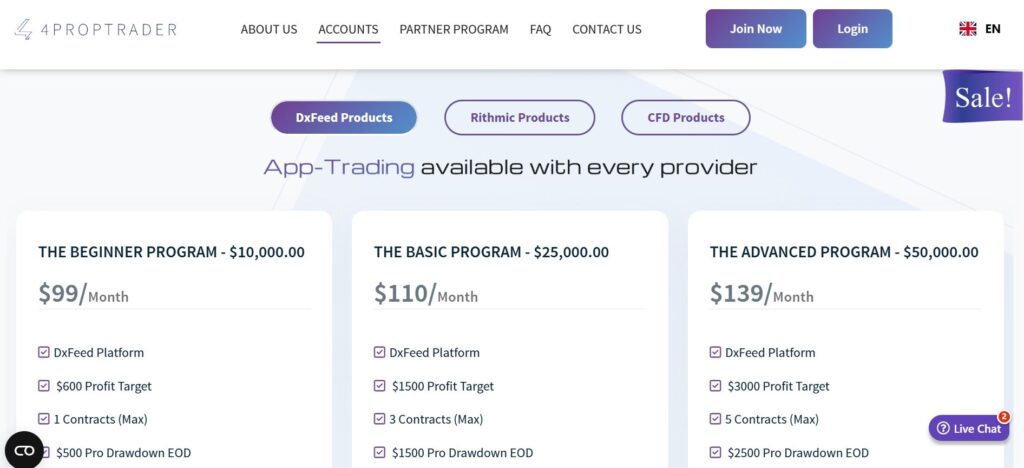Click the Sale! ribbon badge
Screen dimensions: 1024x468
[x=982, y=97]
